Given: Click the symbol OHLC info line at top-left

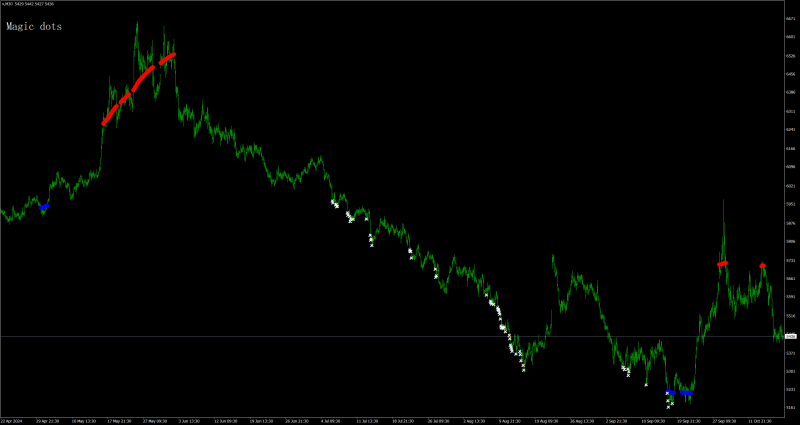Looking at the screenshot, I should tap(27, 4).
